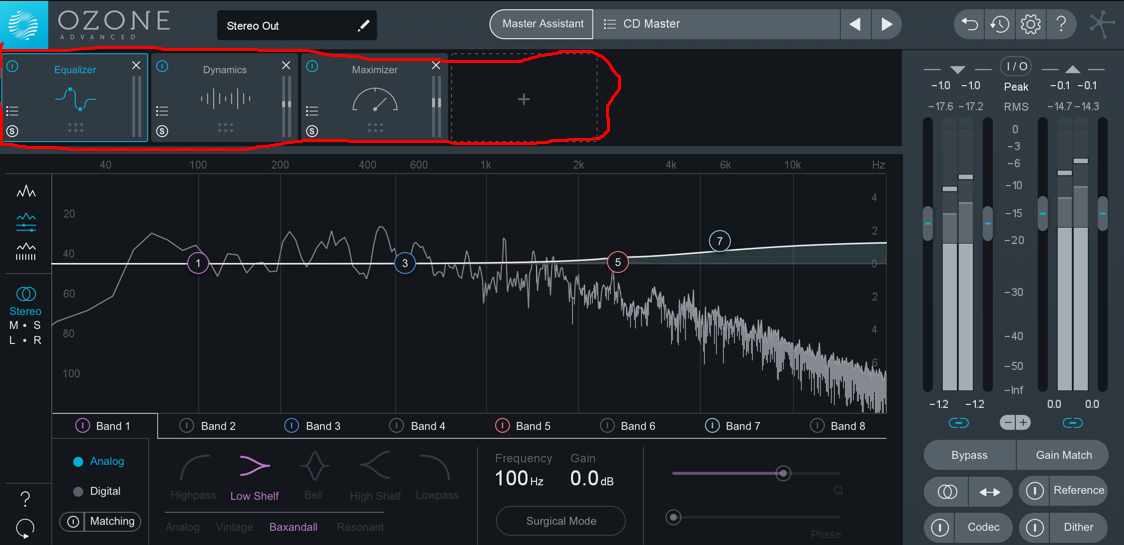Open the Band 1 tab

(105, 426)
